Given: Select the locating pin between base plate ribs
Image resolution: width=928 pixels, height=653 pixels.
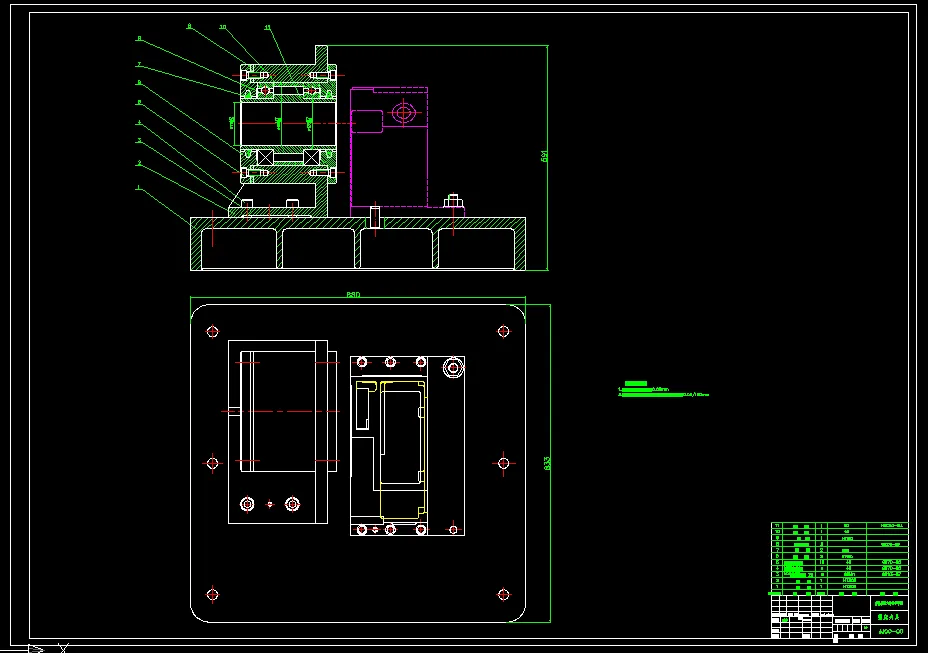Looking at the screenshot, I should (375, 217).
